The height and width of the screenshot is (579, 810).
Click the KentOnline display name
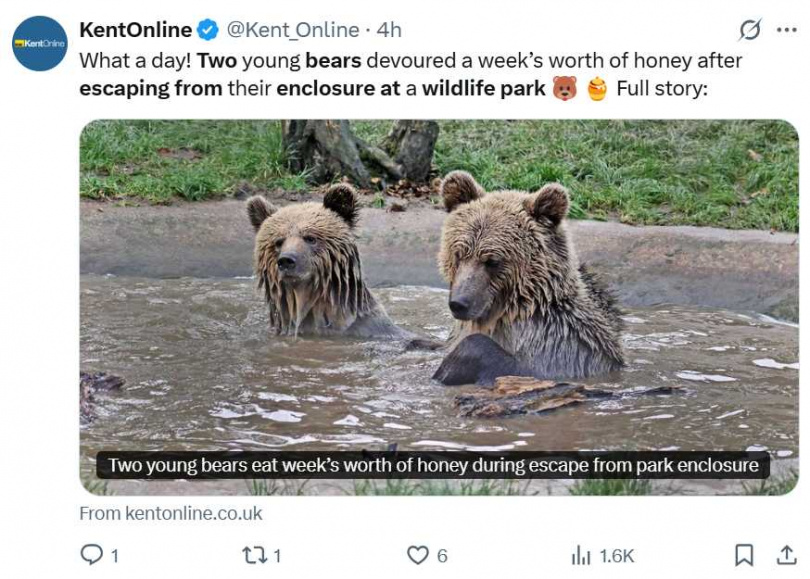click(135, 29)
